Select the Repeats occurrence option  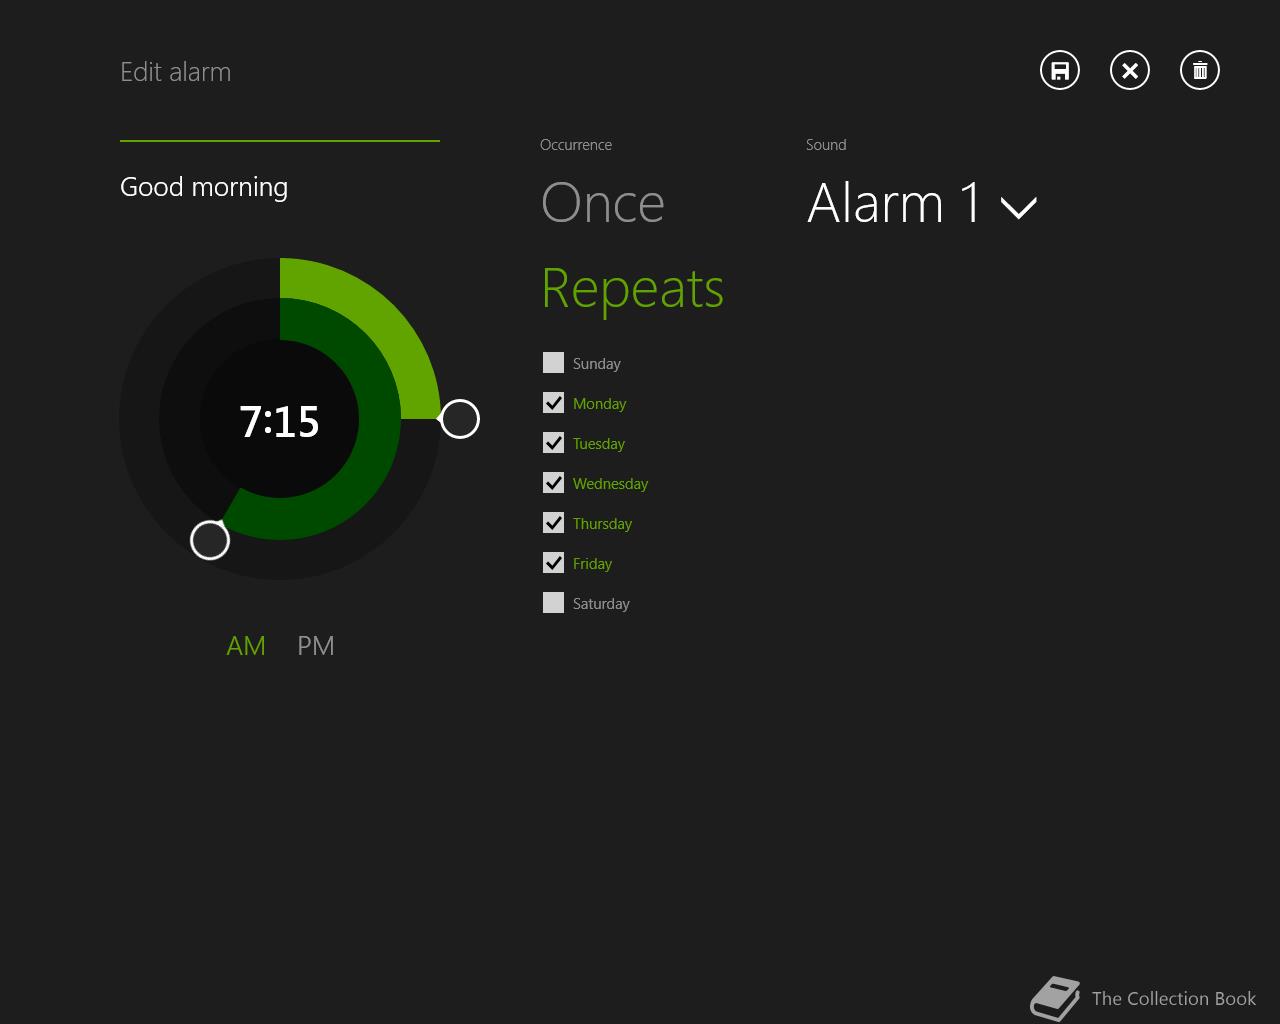[x=632, y=289]
